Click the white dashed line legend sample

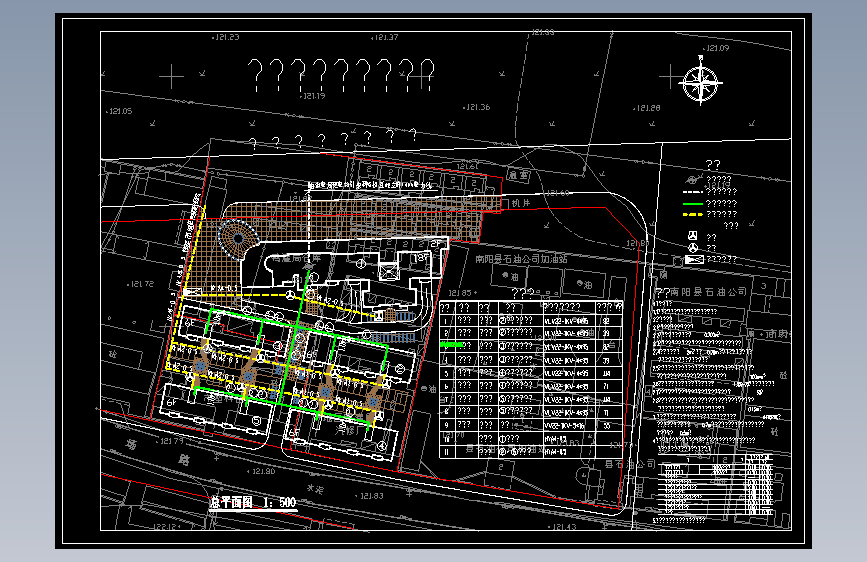693,192
